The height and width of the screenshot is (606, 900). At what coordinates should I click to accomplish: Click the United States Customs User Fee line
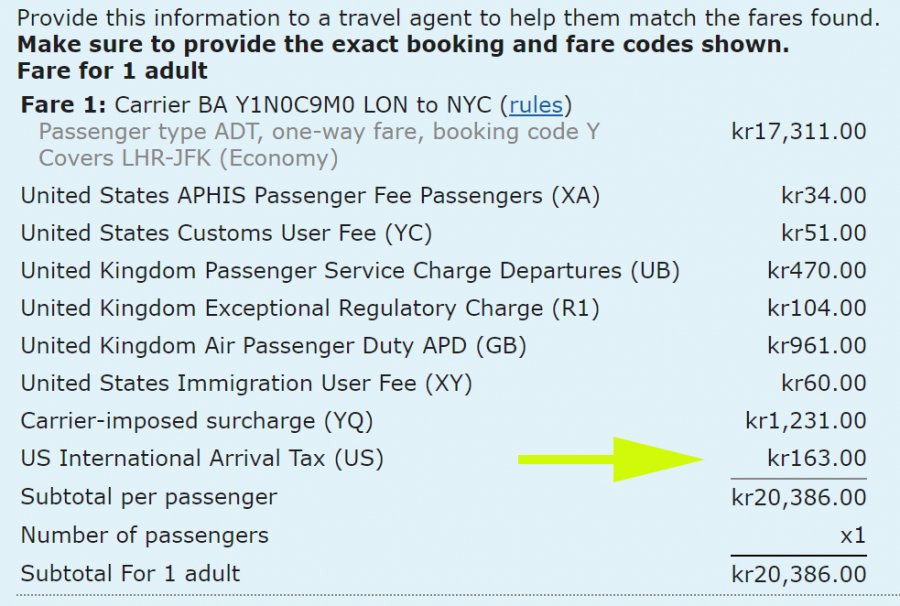[x=226, y=233]
